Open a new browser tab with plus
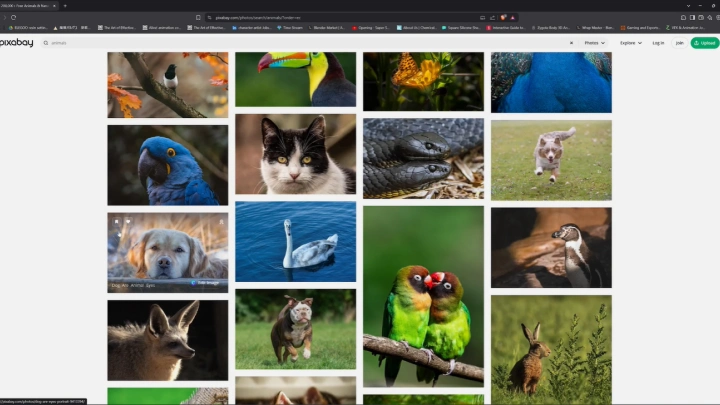Viewport: 720px width, 405px height. click(65, 6)
